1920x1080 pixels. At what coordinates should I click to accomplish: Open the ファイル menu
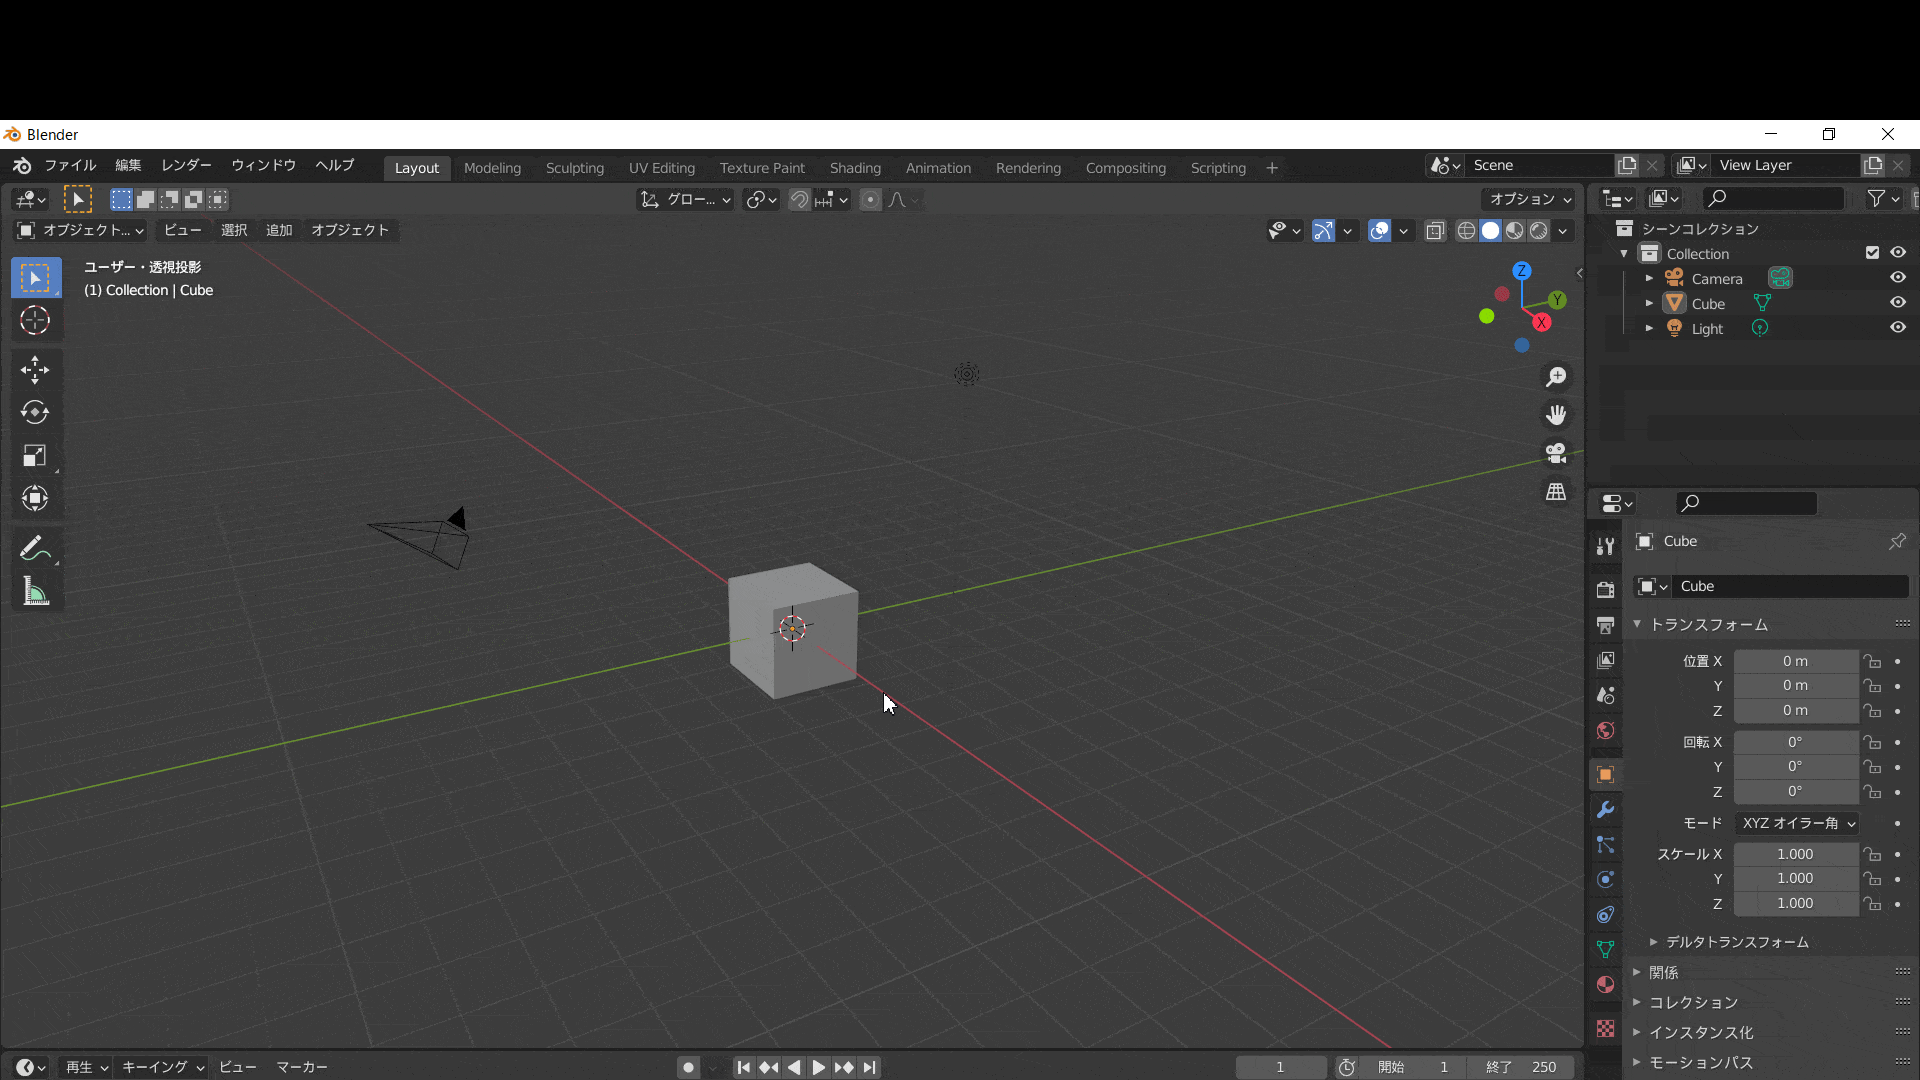coord(70,165)
